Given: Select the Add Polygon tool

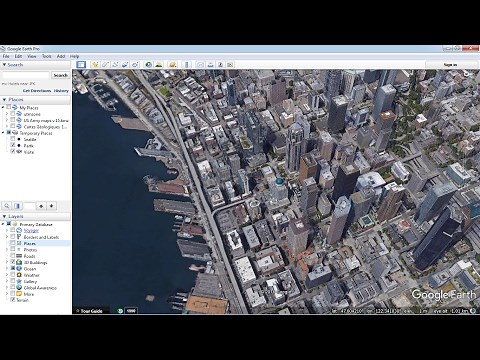Looking at the screenshot, I should tap(105, 64).
